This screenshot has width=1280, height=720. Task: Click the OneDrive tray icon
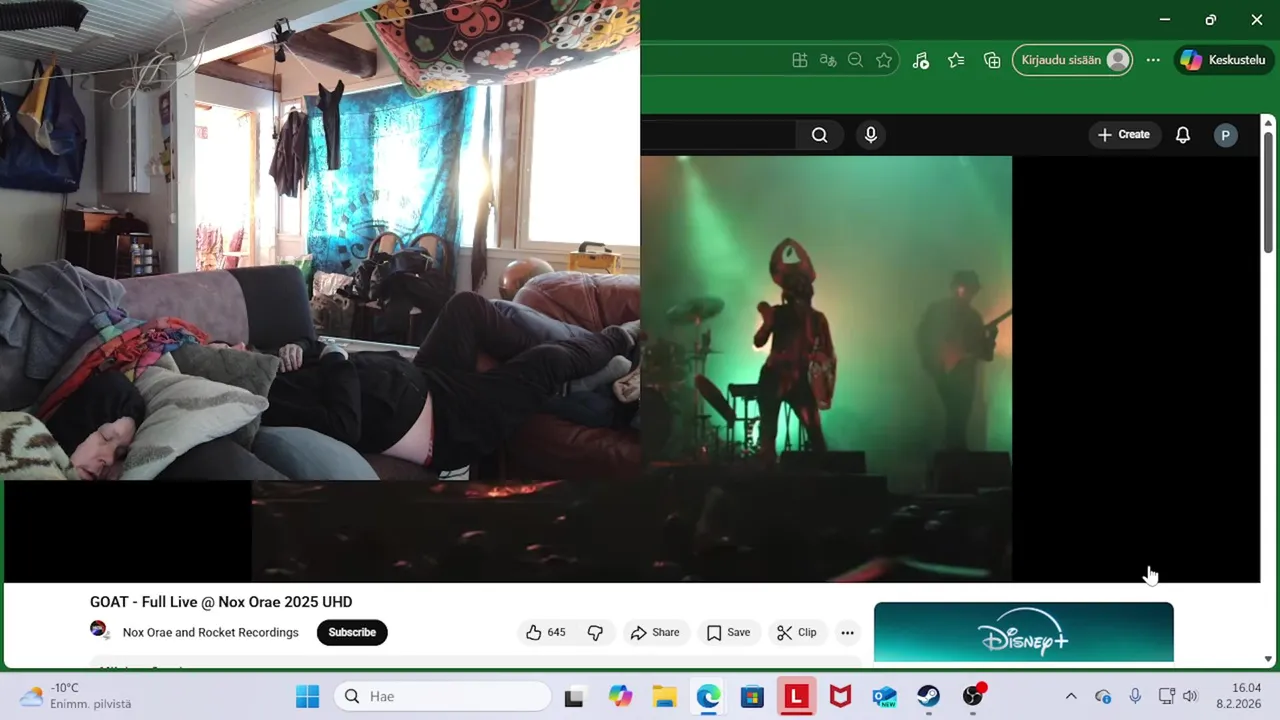(x=1103, y=696)
